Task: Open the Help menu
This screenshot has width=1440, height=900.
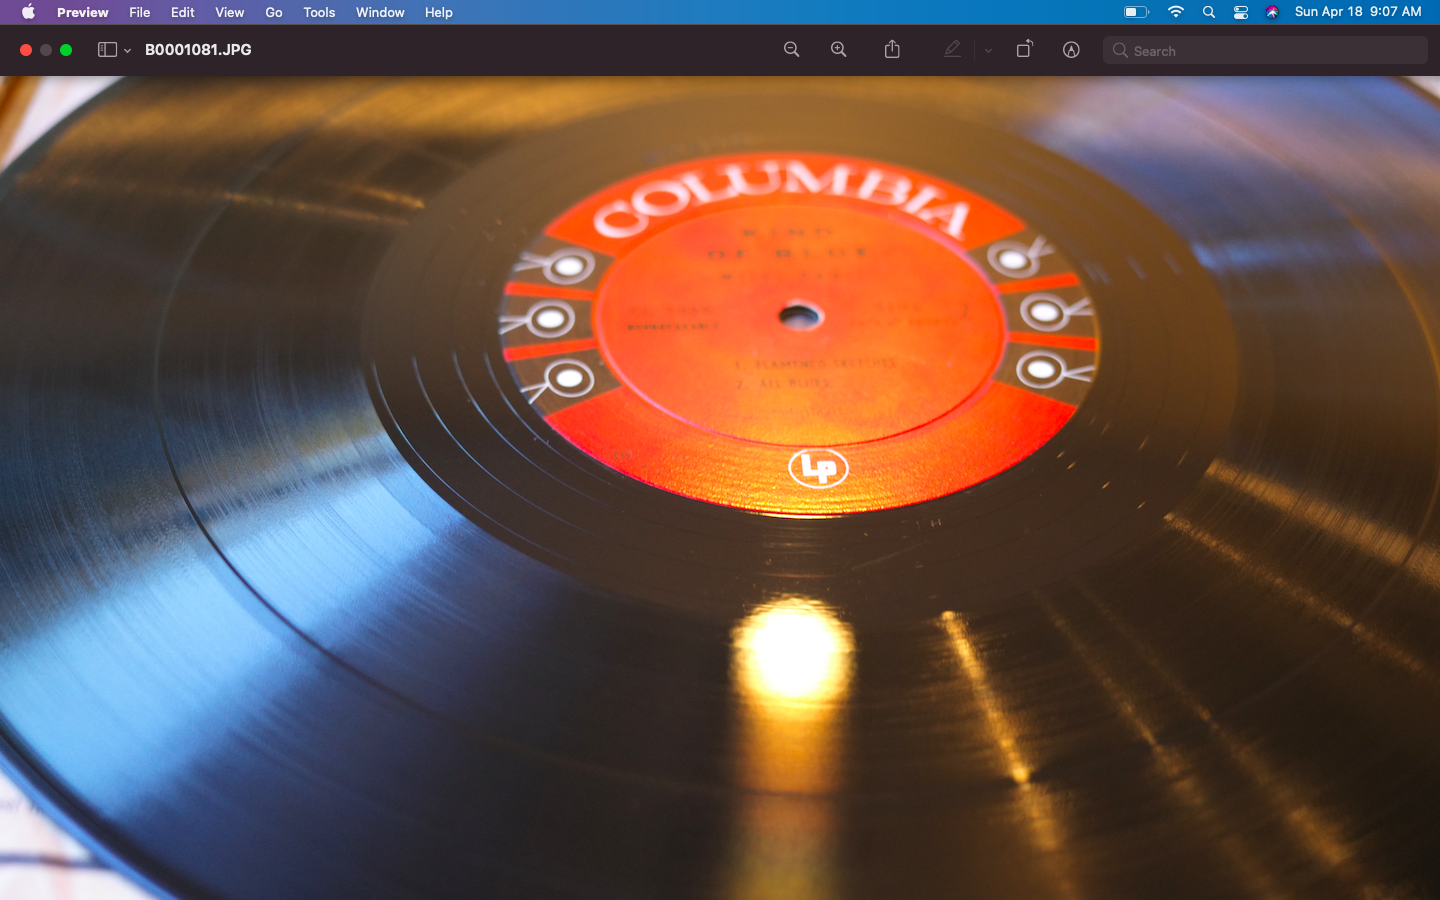Action: pyautogui.click(x=438, y=12)
